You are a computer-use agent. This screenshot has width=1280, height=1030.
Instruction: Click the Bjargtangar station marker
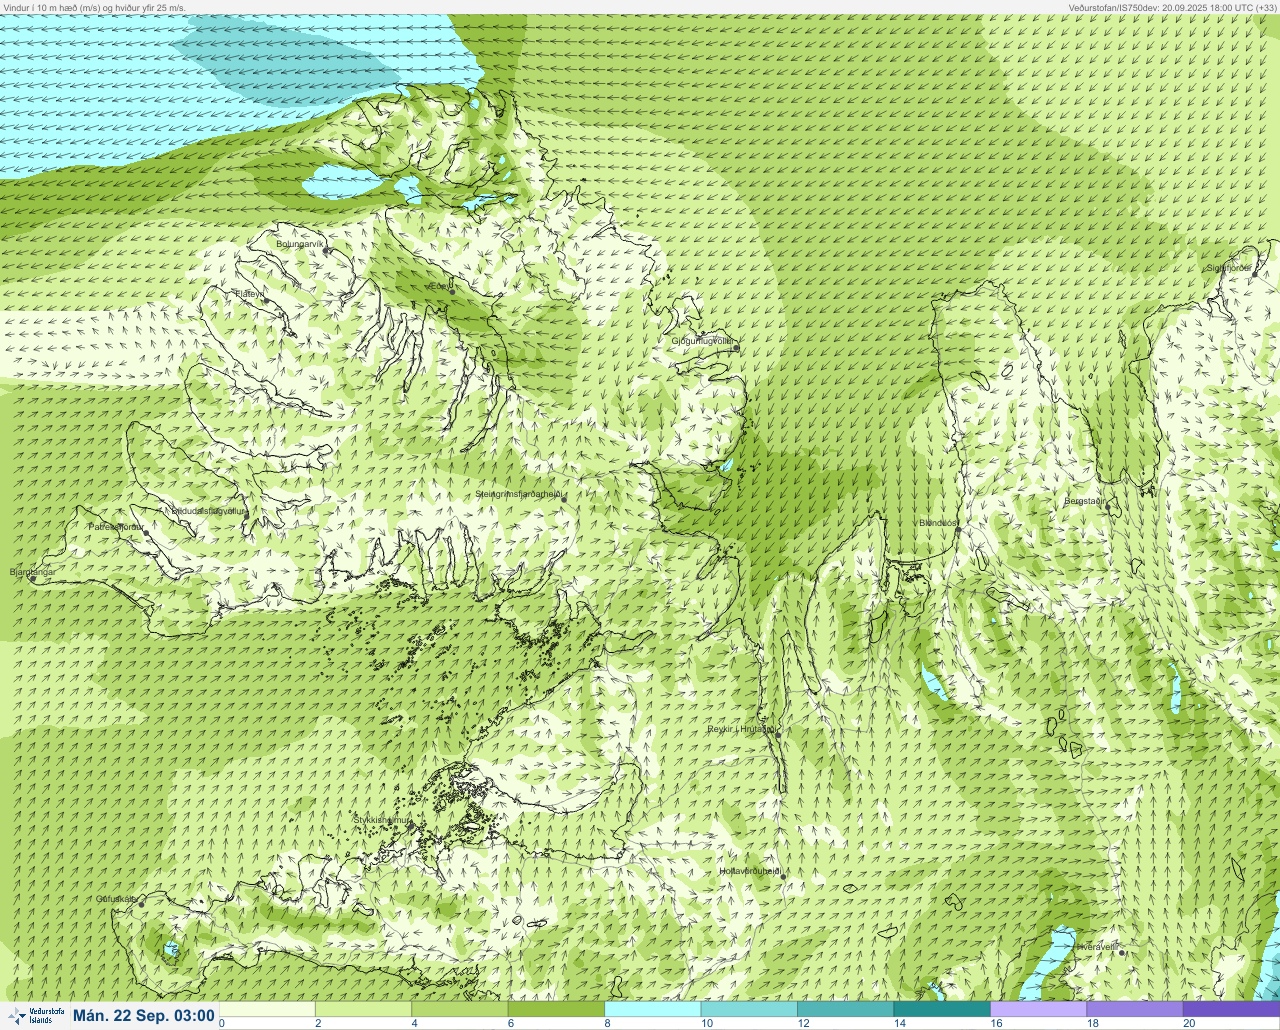[x=34, y=578]
